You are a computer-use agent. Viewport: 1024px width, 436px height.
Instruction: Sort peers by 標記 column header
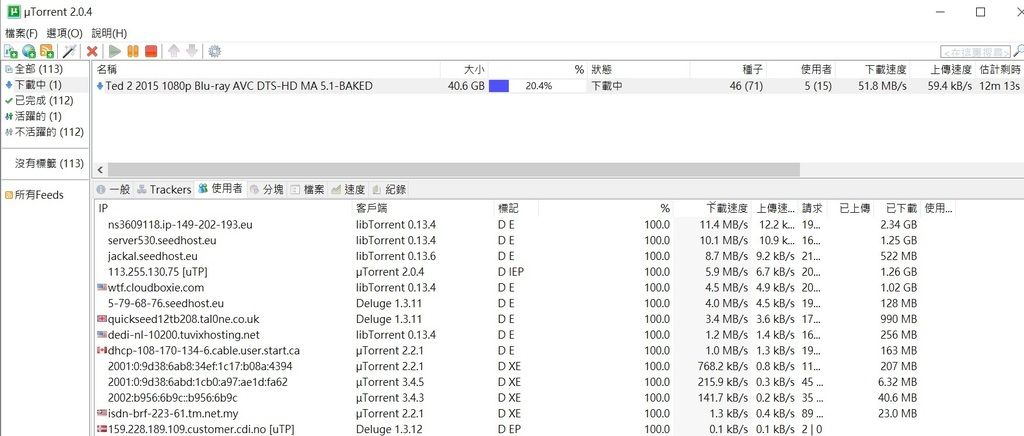tap(517, 208)
